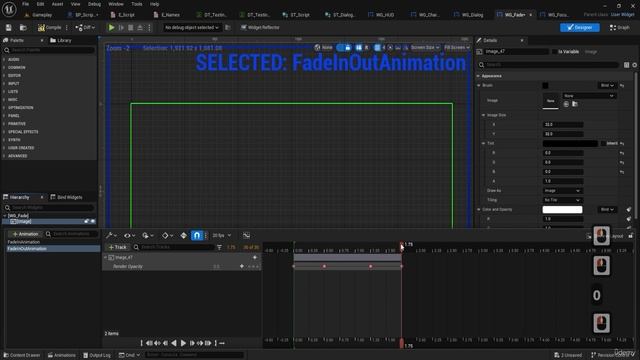
Task: Switch to Graph mode
Action: point(620,27)
